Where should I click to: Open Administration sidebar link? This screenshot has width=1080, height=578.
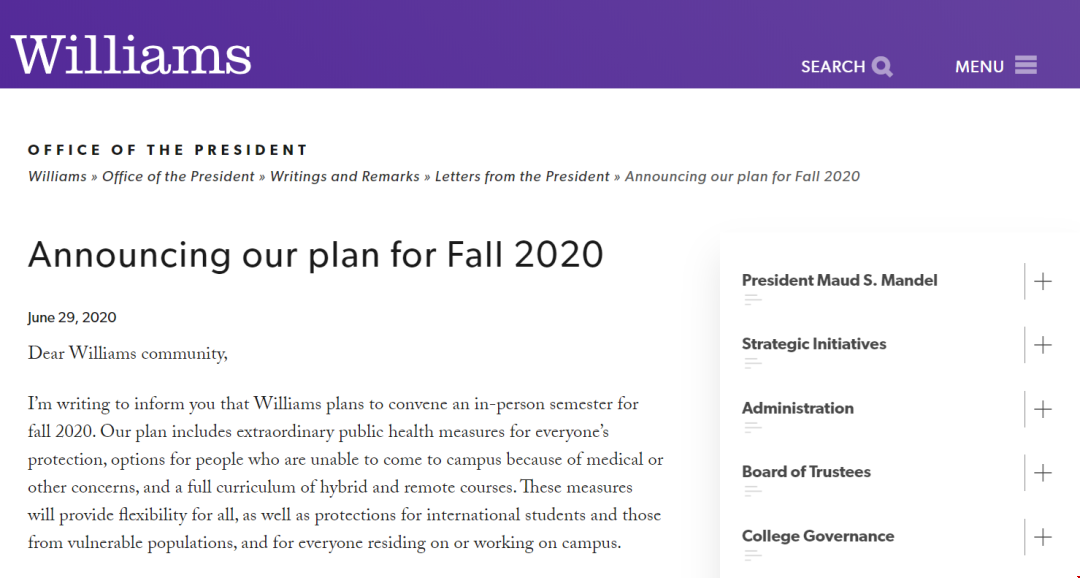[798, 408]
